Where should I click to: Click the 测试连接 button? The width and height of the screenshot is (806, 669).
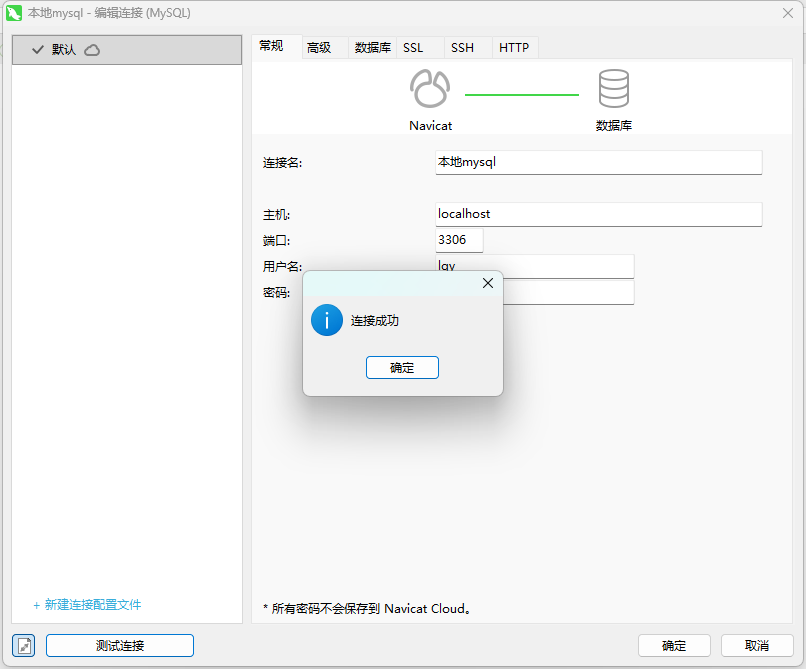pyautogui.click(x=120, y=645)
